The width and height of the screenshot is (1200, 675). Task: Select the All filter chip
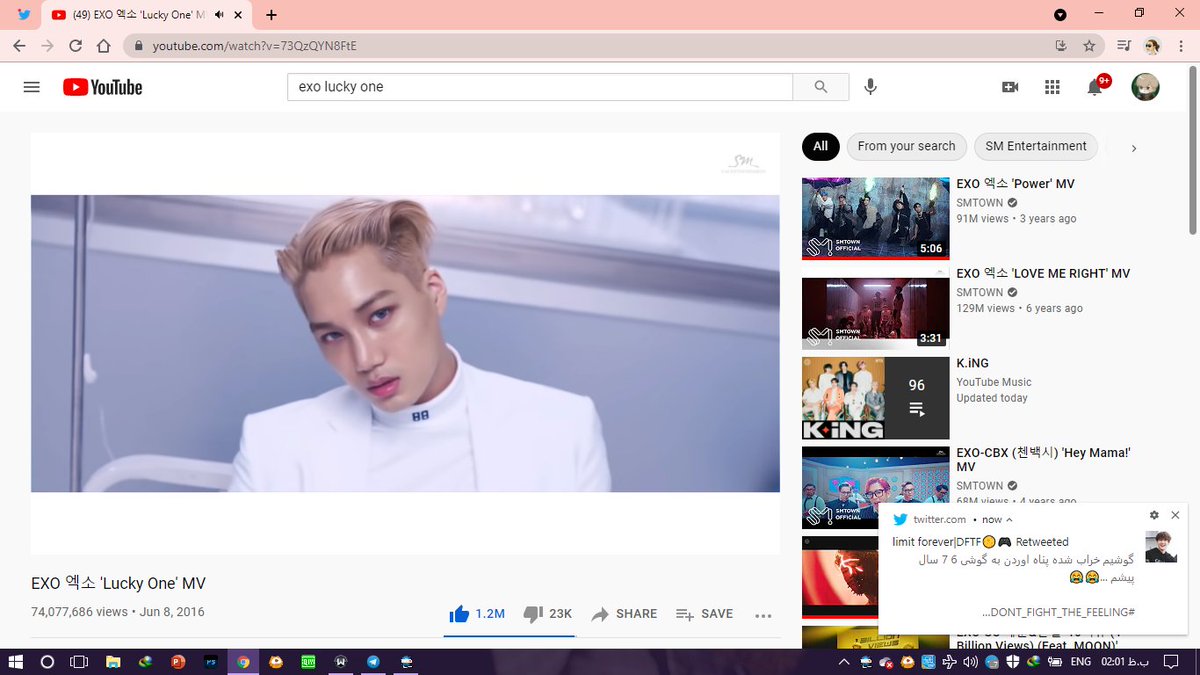click(820, 146)
